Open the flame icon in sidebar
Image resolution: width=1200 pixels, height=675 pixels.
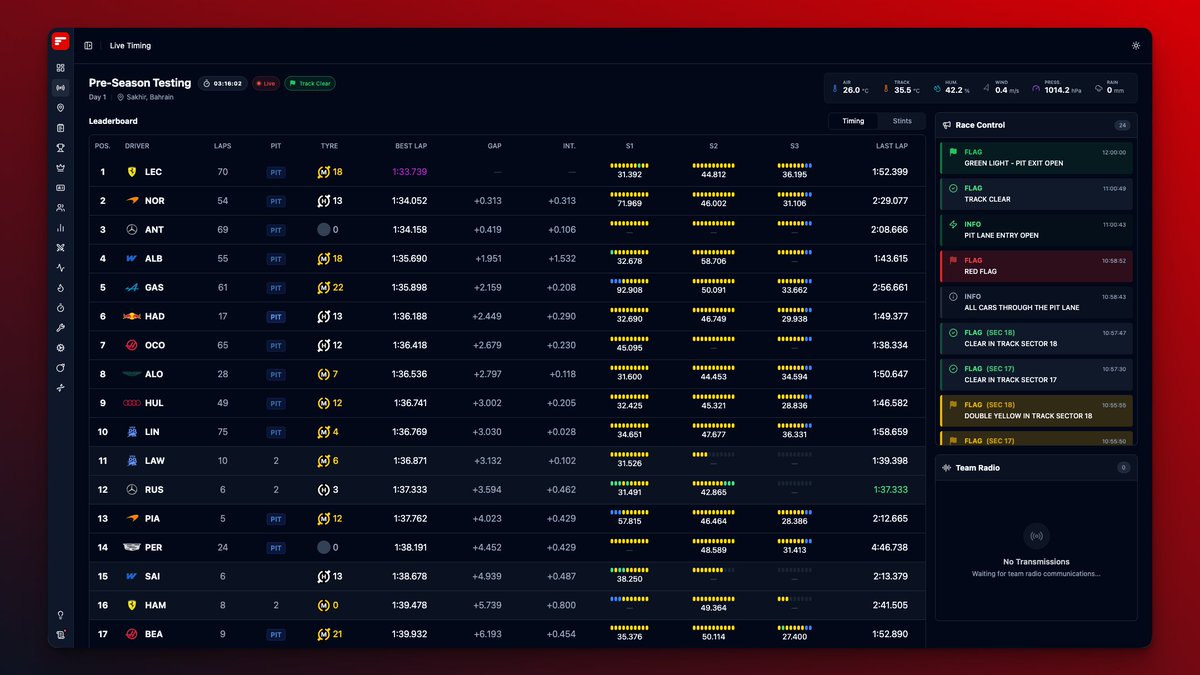point(61,288)
